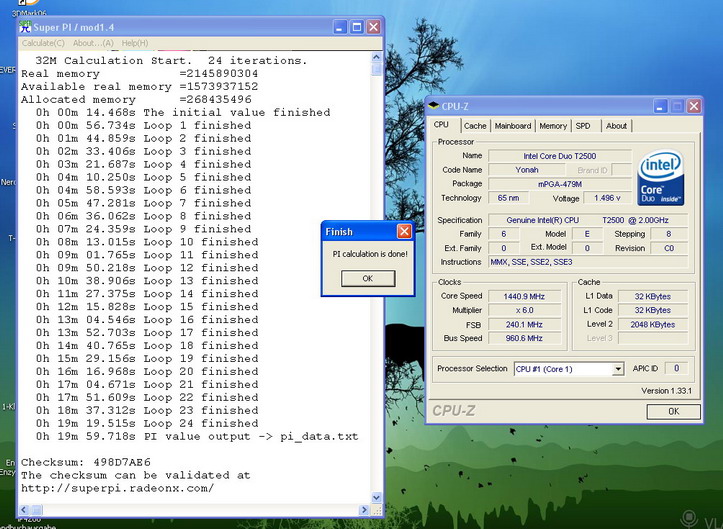Click the Multiplier value x 6.0
Viewport: 723px width, 529px height.
pyautogui.click(x=524, y=310)
